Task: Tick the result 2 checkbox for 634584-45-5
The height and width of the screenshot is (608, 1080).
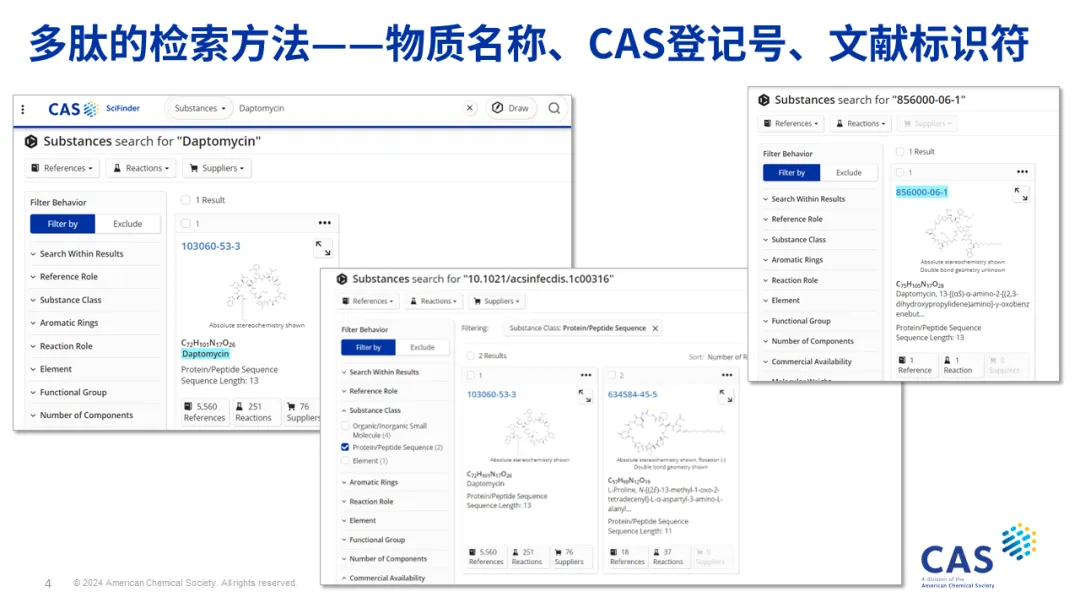Action: [612, 375]
